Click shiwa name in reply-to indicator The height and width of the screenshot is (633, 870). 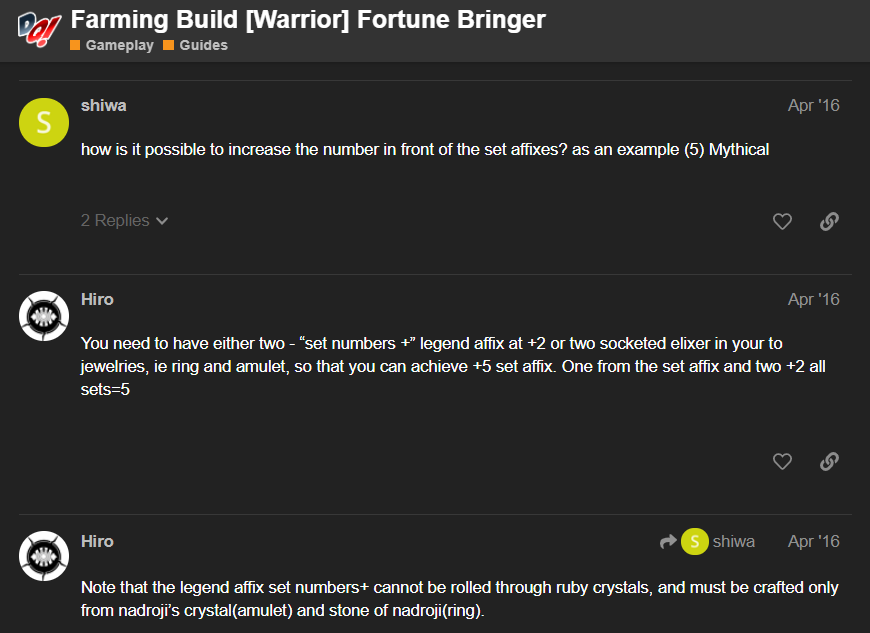point(734,541)
